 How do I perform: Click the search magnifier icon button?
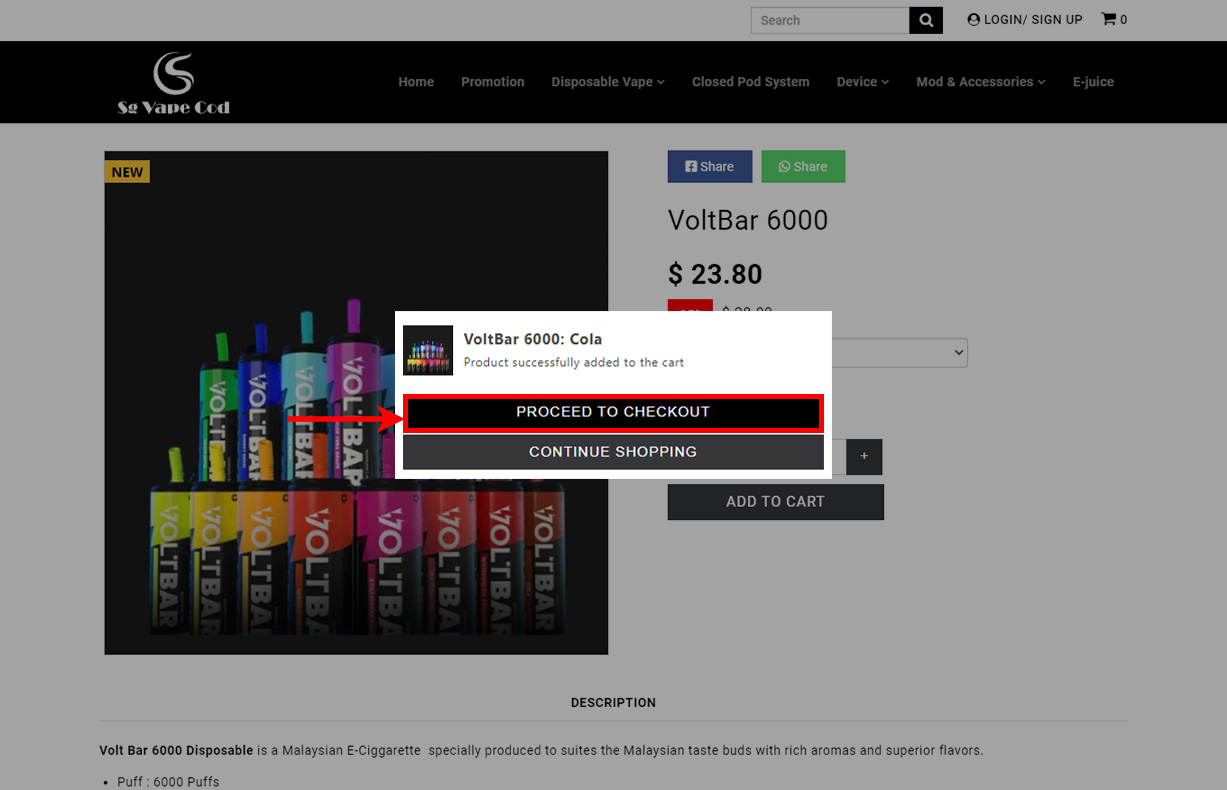(x=926, y=20)
